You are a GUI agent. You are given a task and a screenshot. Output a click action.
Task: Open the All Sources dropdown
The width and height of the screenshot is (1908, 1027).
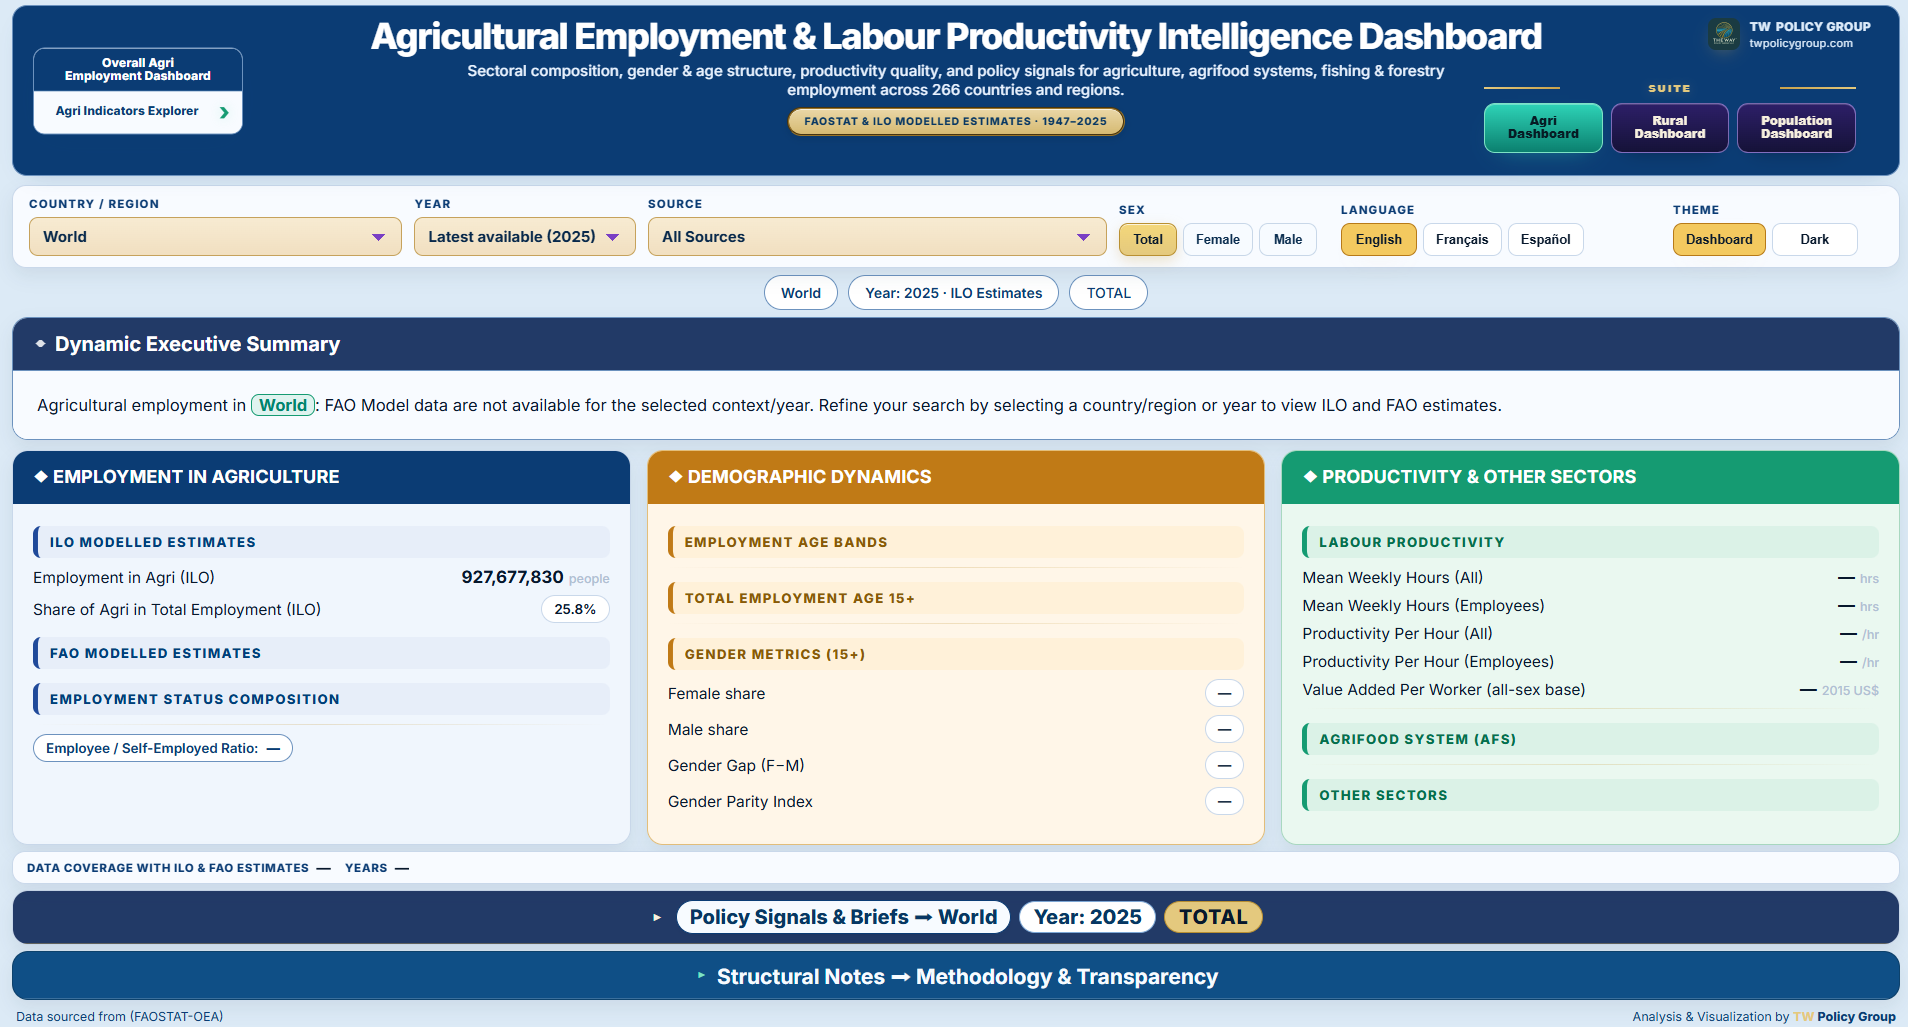click(x=877, y=237)
